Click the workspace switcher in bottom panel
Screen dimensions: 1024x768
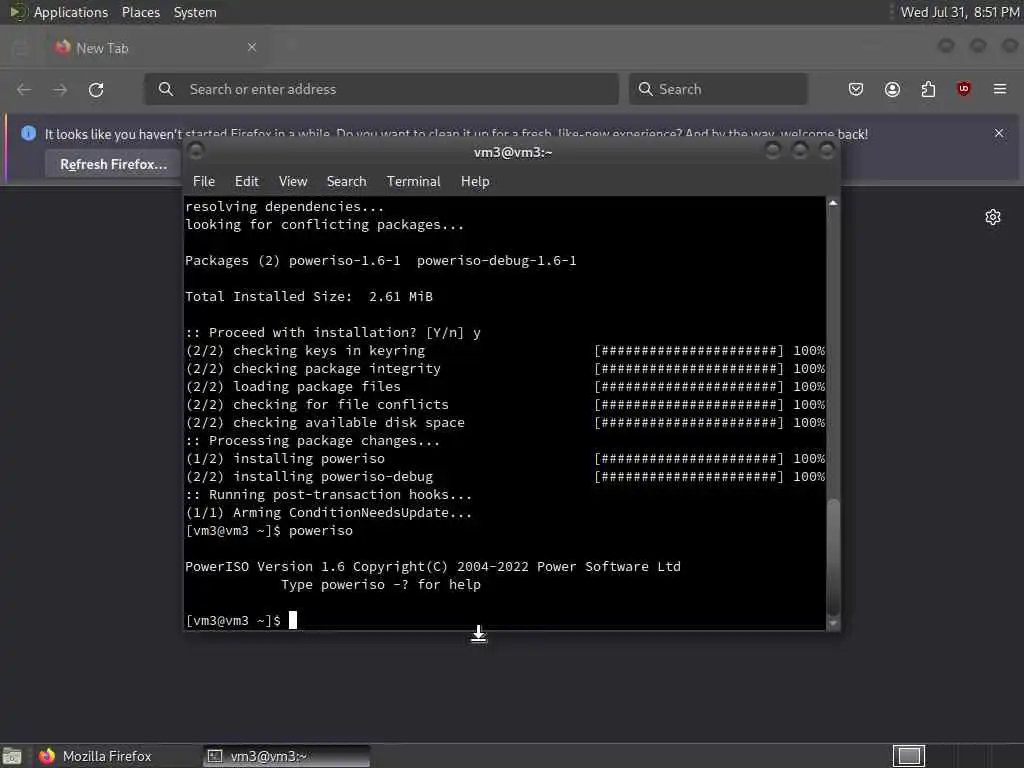(908, 756)
